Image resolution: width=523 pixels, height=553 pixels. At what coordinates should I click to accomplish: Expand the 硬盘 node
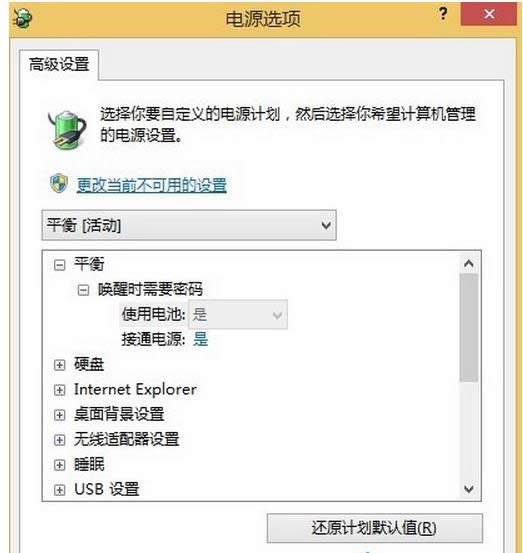coord(59,365)
